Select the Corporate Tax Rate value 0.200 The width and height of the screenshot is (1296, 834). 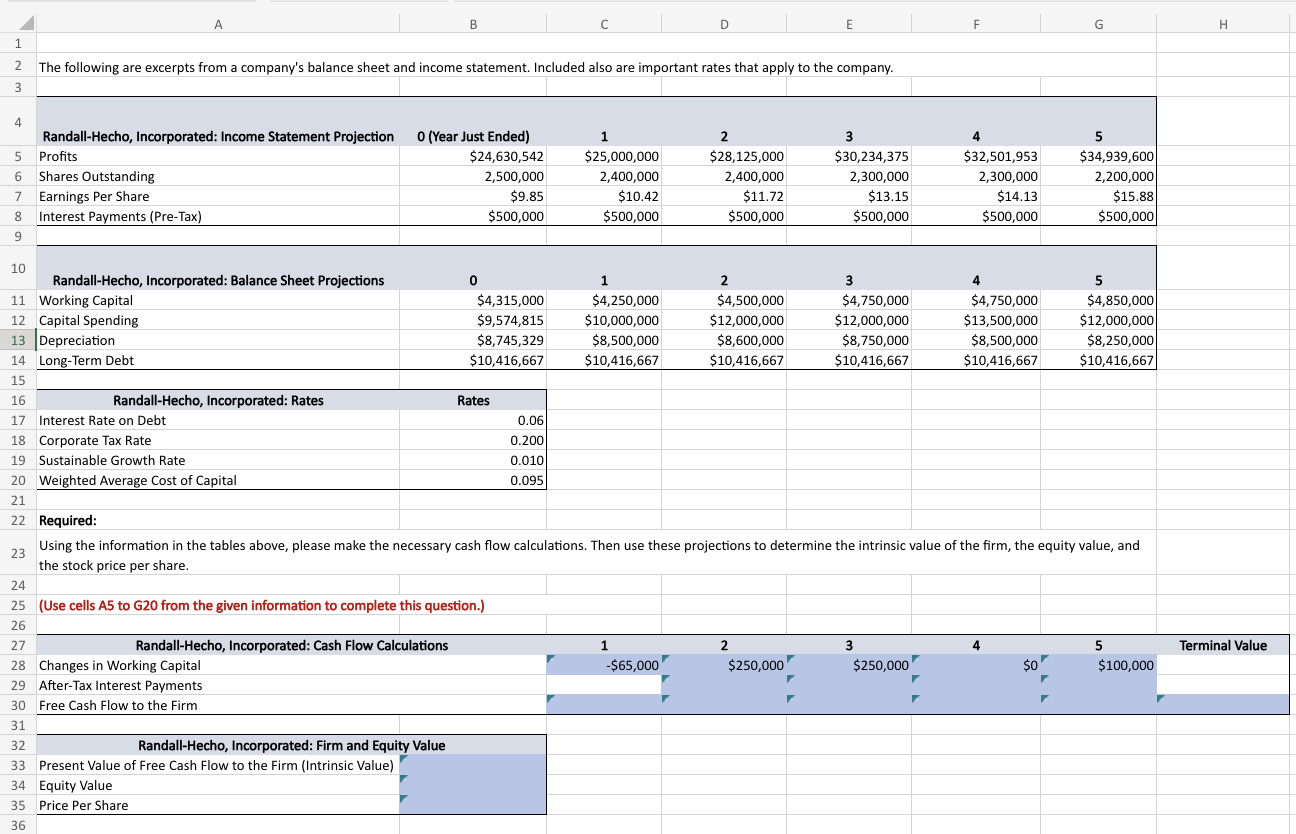click(x=472, y=440)
